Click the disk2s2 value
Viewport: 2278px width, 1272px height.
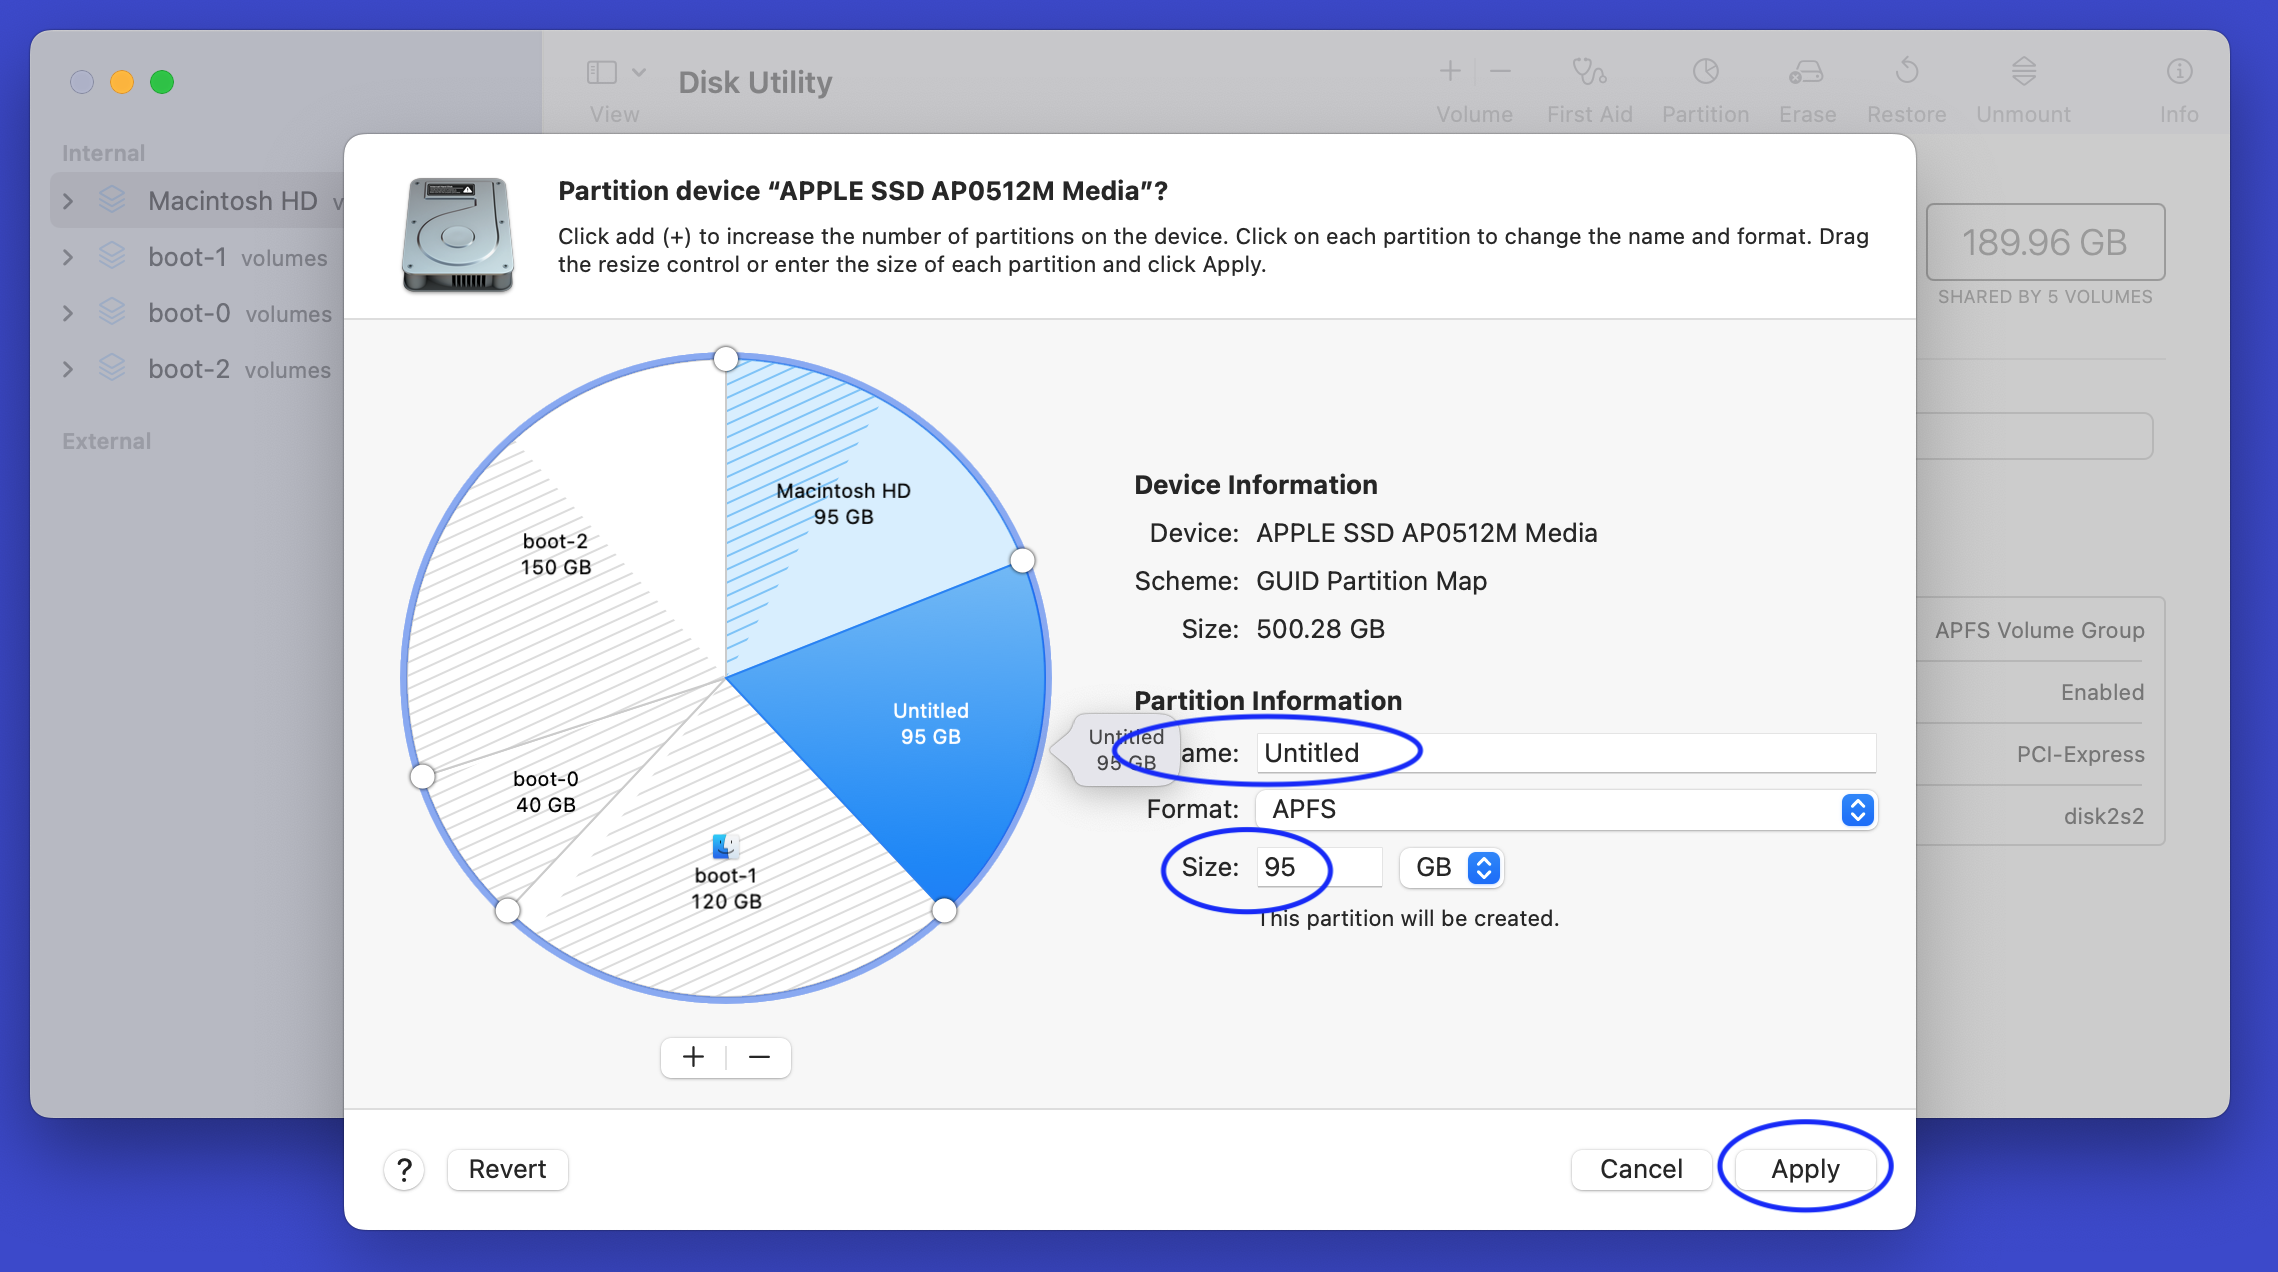point(2104,816)
